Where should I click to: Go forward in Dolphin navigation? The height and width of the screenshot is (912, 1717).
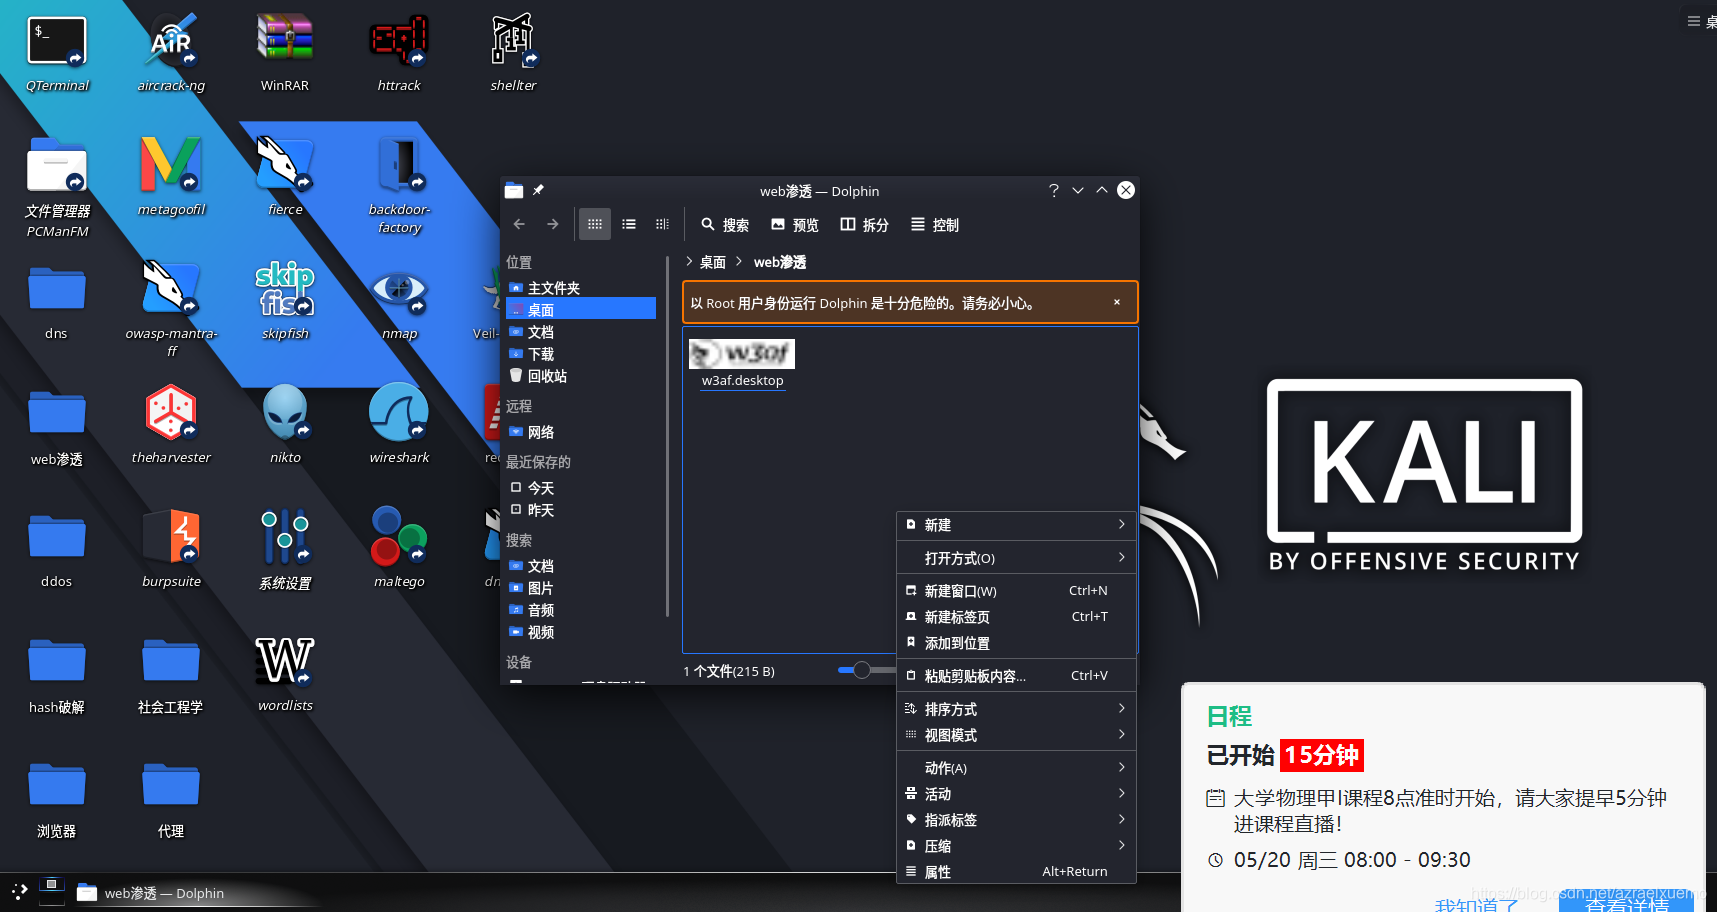553,225
